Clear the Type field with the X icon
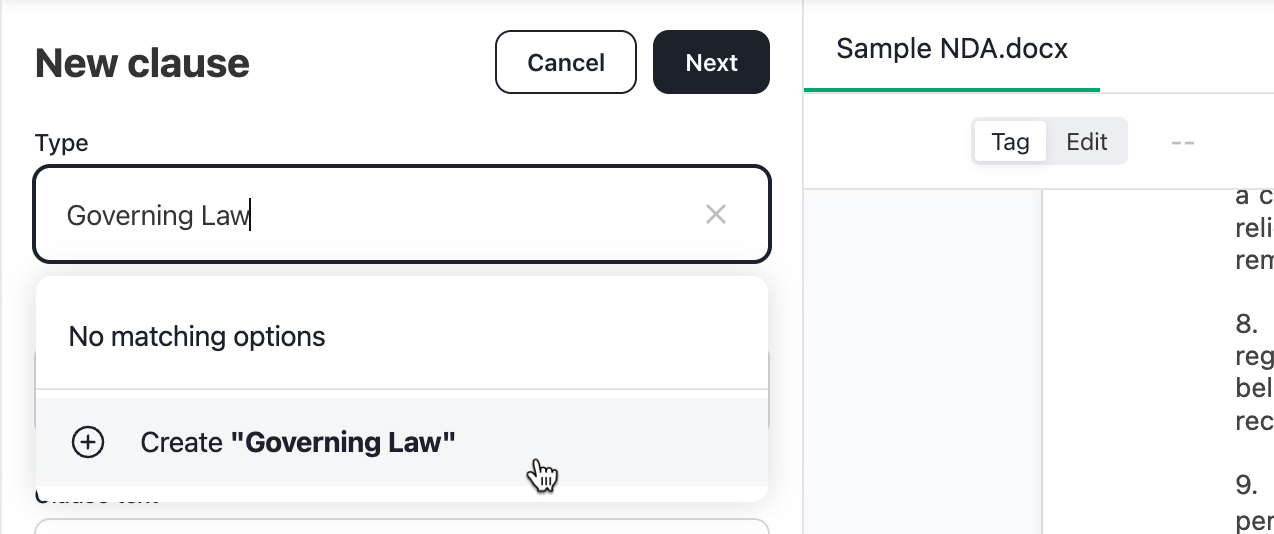The width and height of the screenshot is (1274, 534). [x=716, y=214]
